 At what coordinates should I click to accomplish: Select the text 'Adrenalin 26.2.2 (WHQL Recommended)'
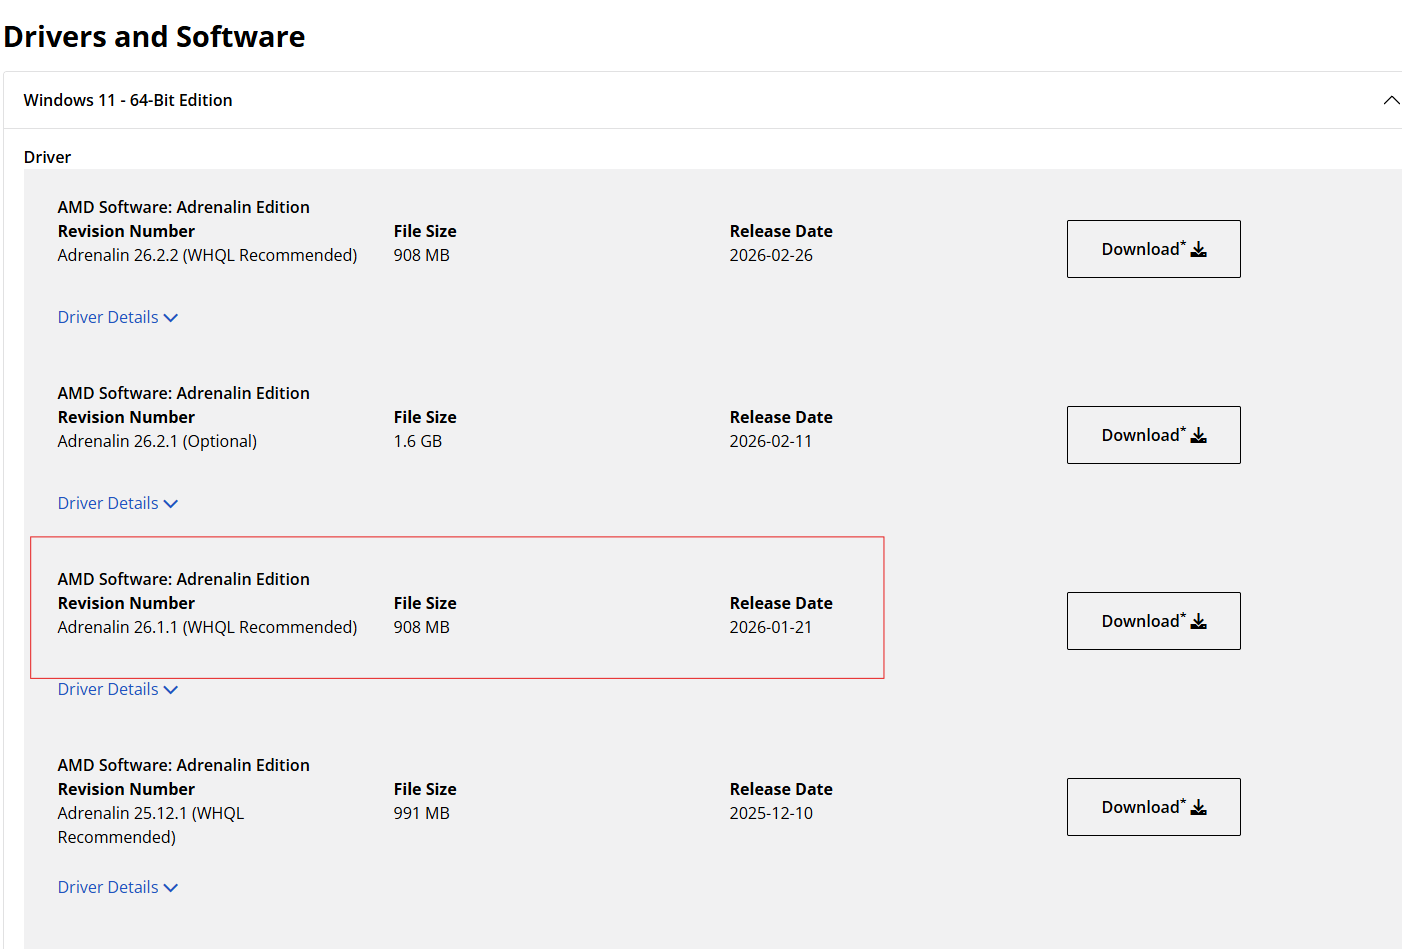tap(207, 255)
